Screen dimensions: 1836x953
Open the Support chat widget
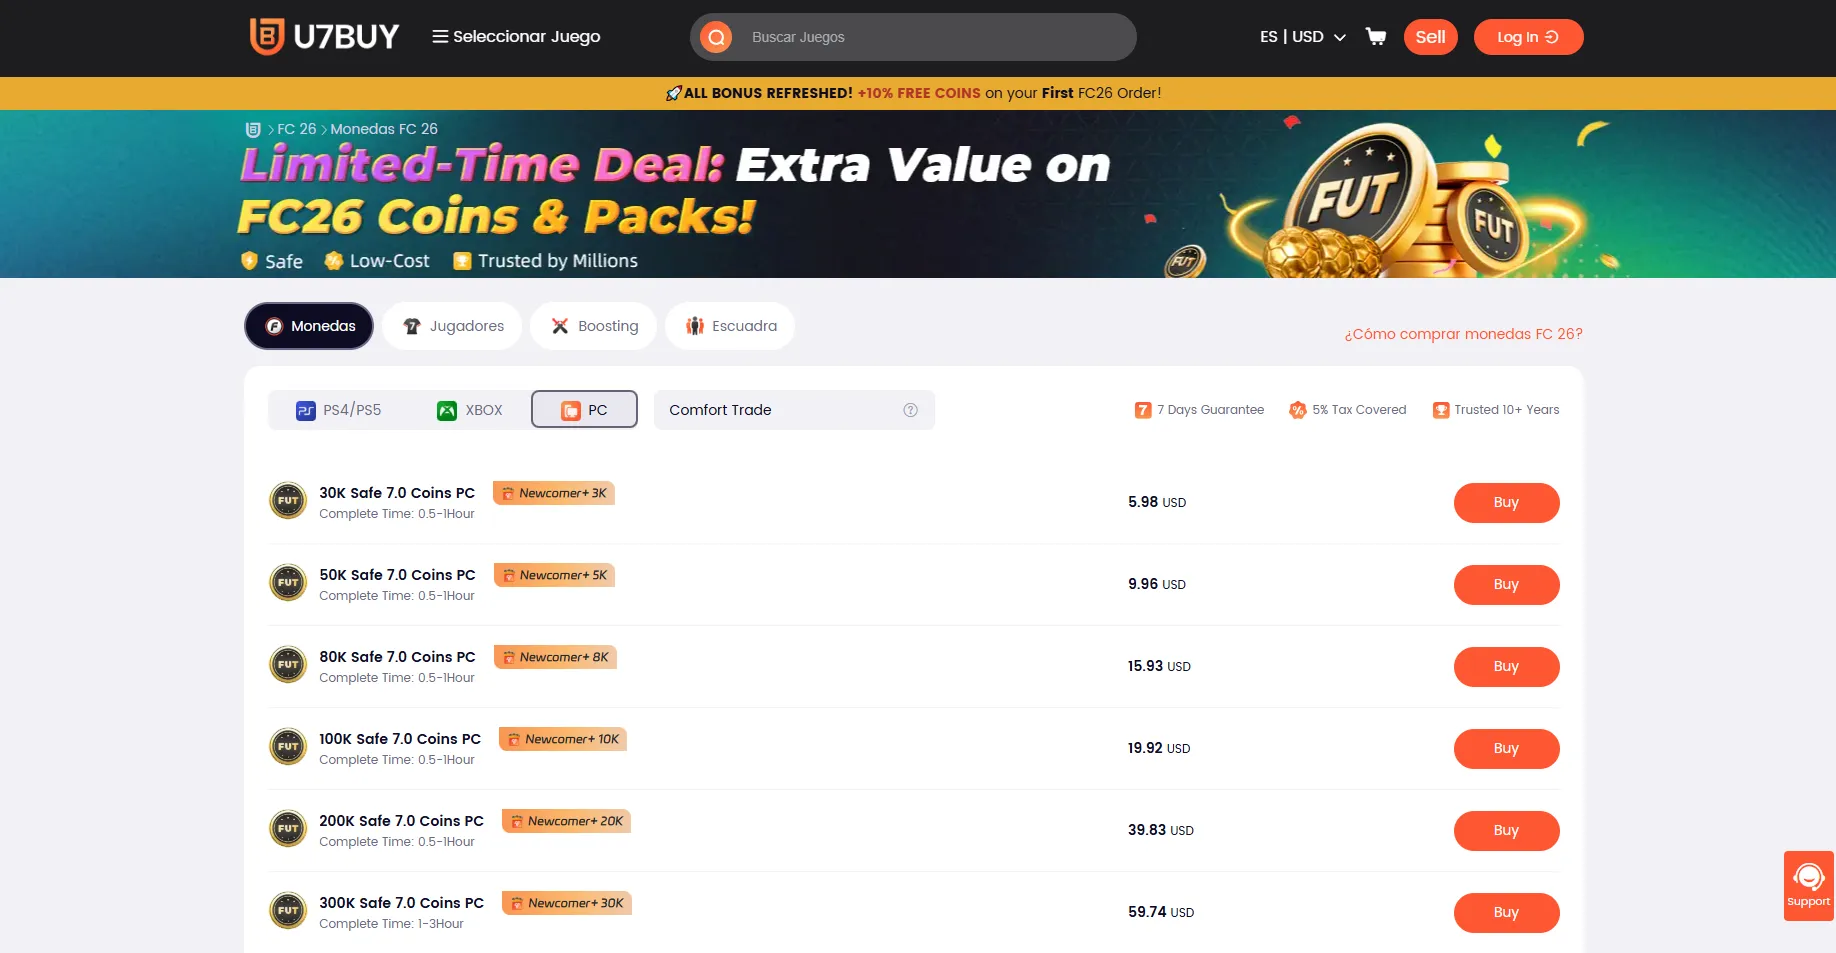[1809, 886]
